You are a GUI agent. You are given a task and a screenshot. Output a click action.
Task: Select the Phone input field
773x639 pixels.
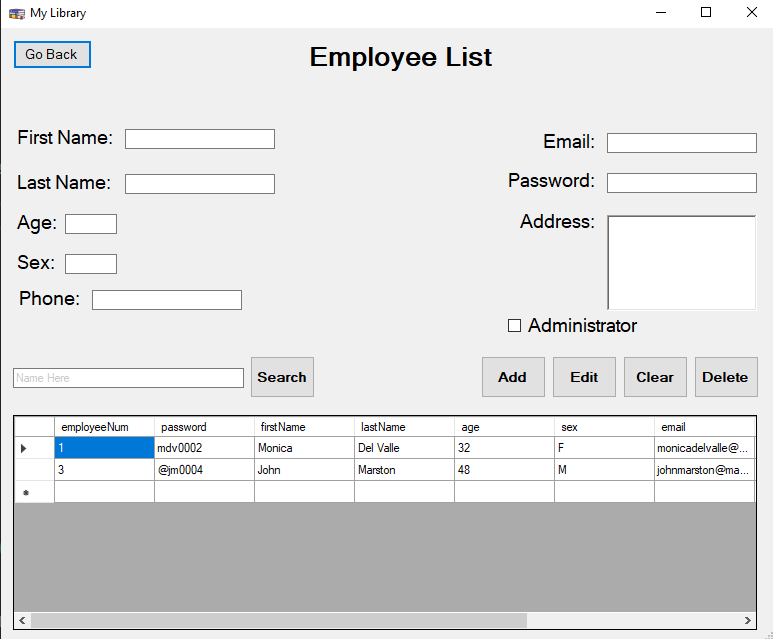(167, 300)
